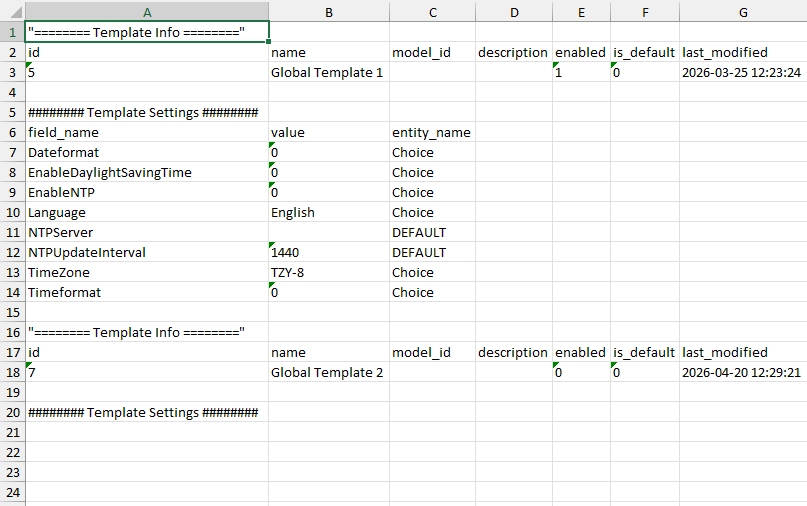
Task: Click 'description' header in row 17
Action: tap(514, 353)
